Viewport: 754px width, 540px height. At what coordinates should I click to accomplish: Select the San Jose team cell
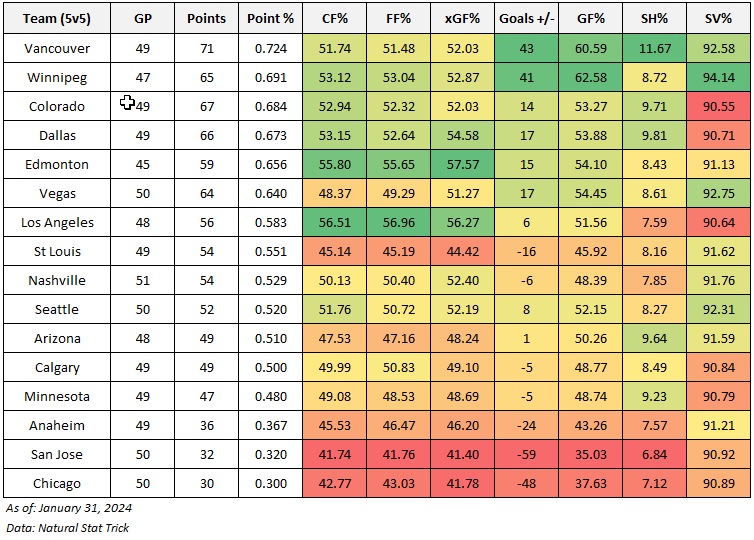(x=56, y=454)
